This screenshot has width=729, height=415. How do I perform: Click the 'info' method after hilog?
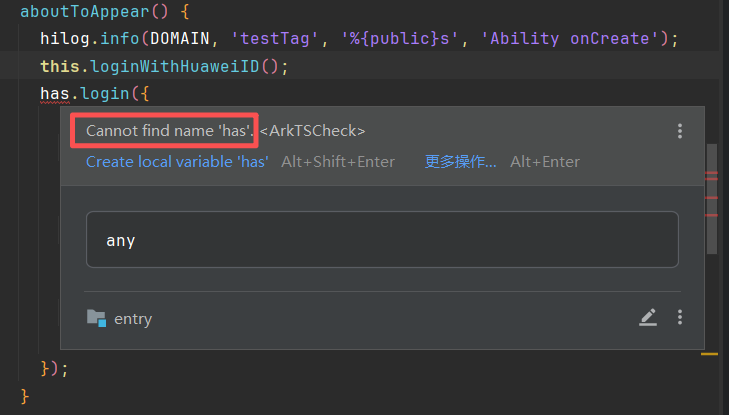[x=120, y=39]
